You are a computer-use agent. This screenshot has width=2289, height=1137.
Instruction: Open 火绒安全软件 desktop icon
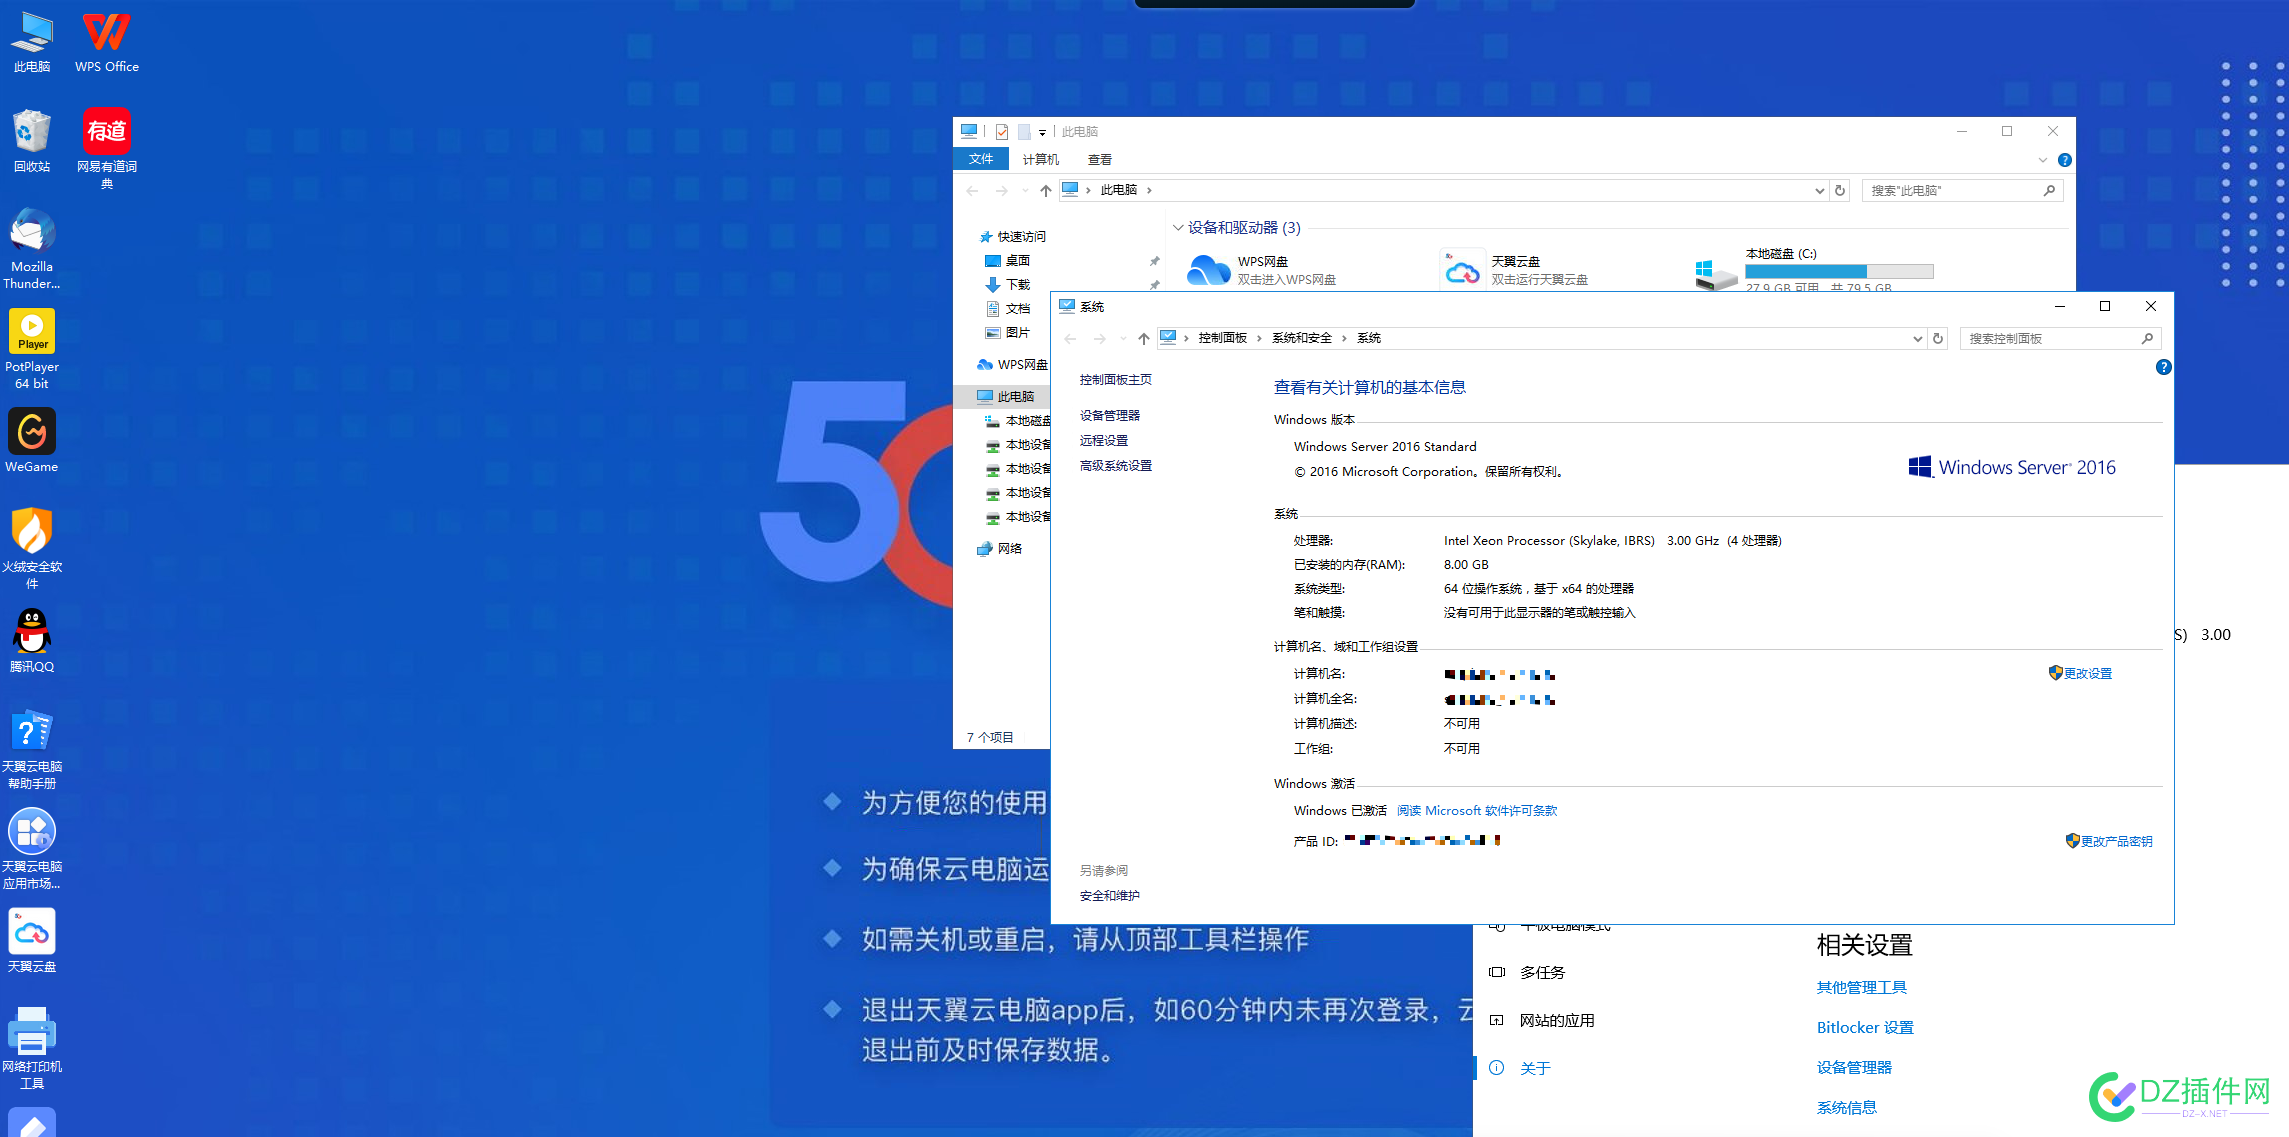click(x=32, y=549)
